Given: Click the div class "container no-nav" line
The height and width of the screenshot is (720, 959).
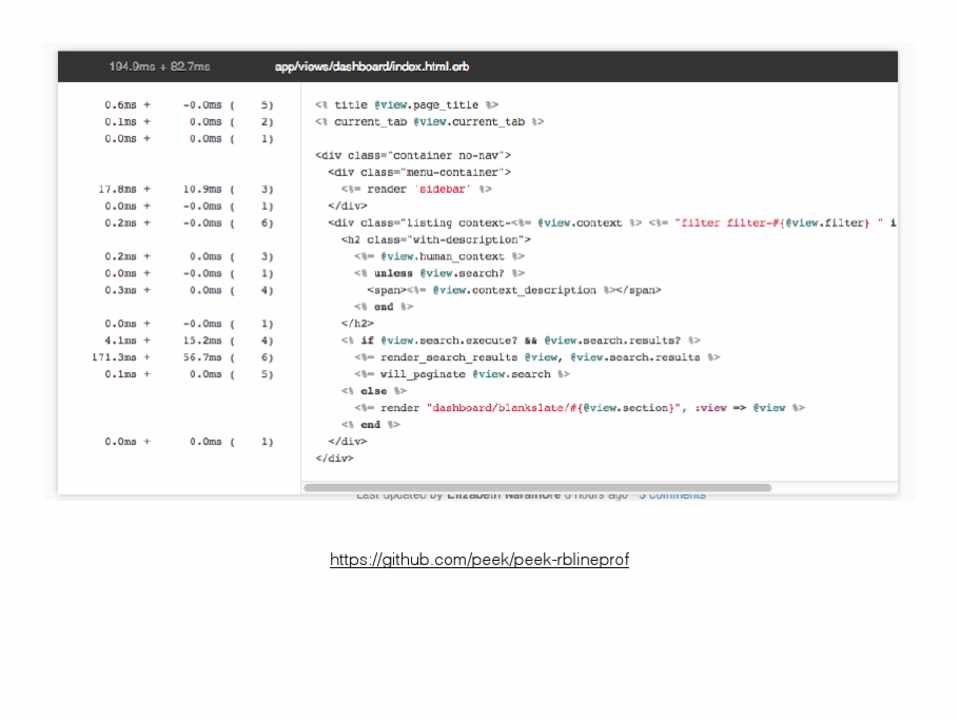Looking at the screenshot, I should point(413,155).
